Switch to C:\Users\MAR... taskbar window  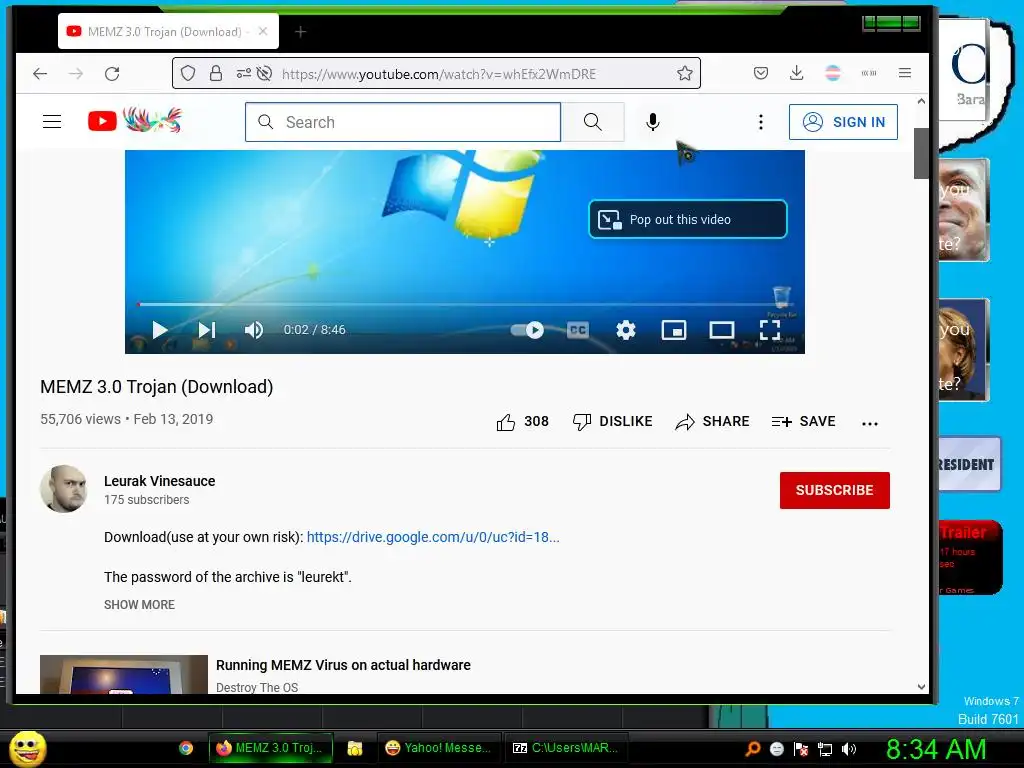pos(566,748)
